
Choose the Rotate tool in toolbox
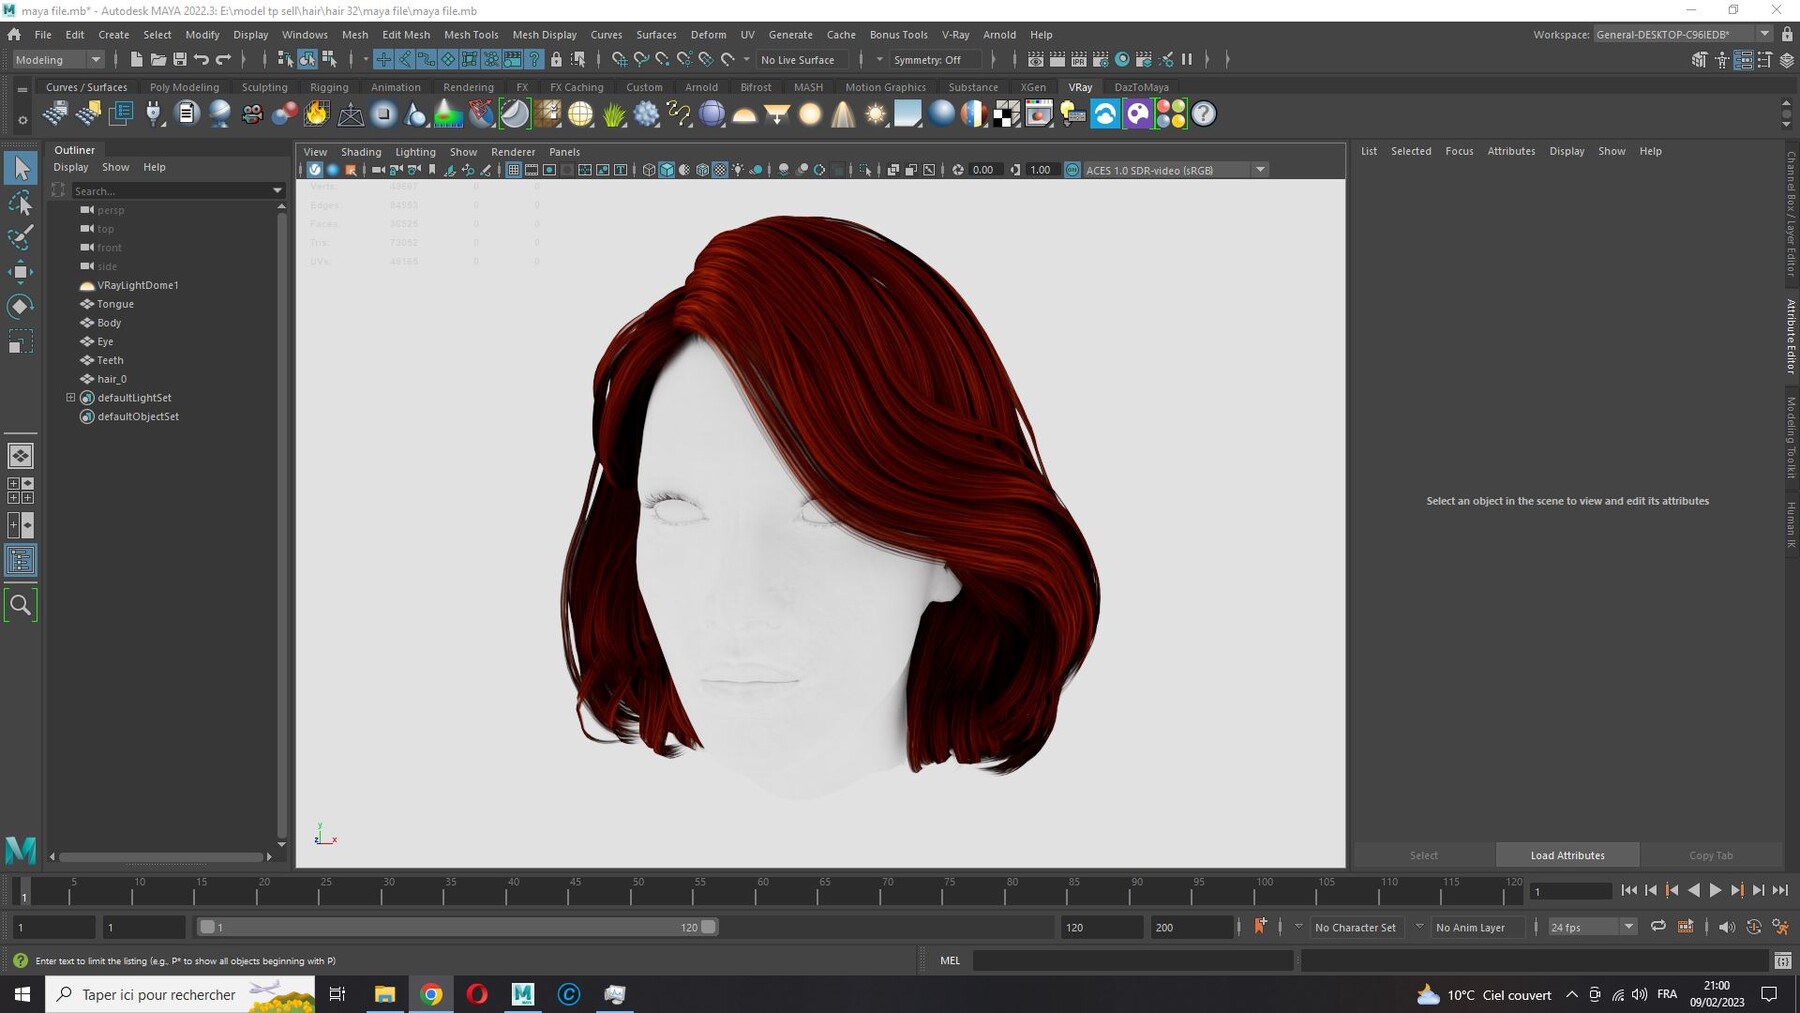click(x=20, y=306)
